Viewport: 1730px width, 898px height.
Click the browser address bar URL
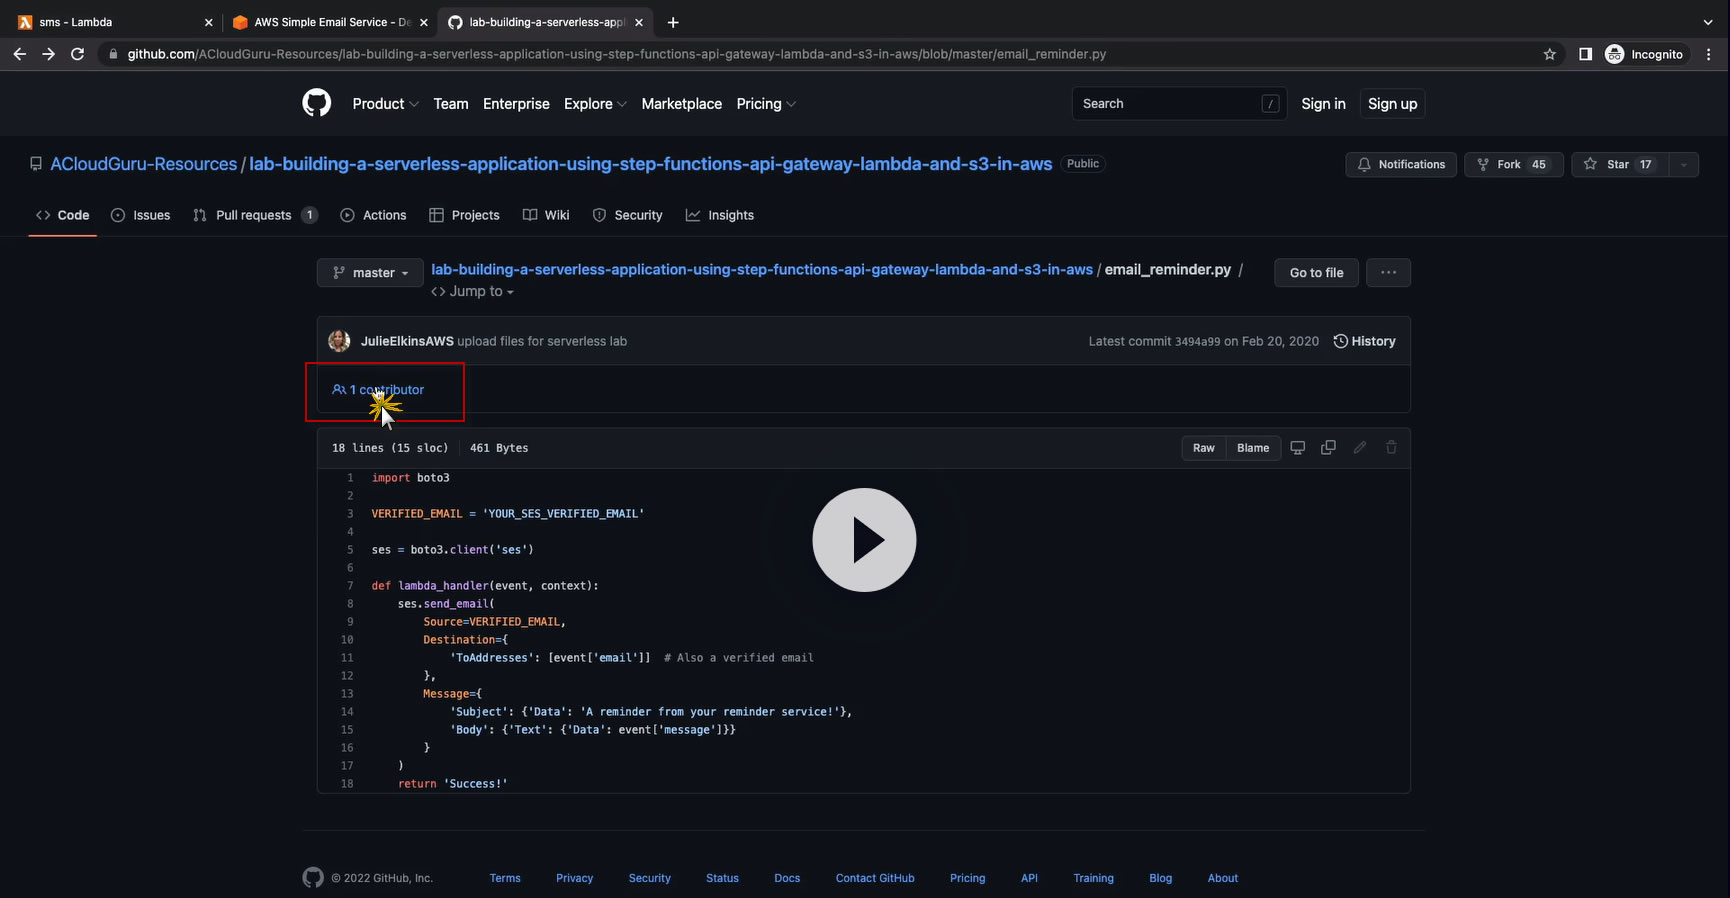tap(617, 54)
